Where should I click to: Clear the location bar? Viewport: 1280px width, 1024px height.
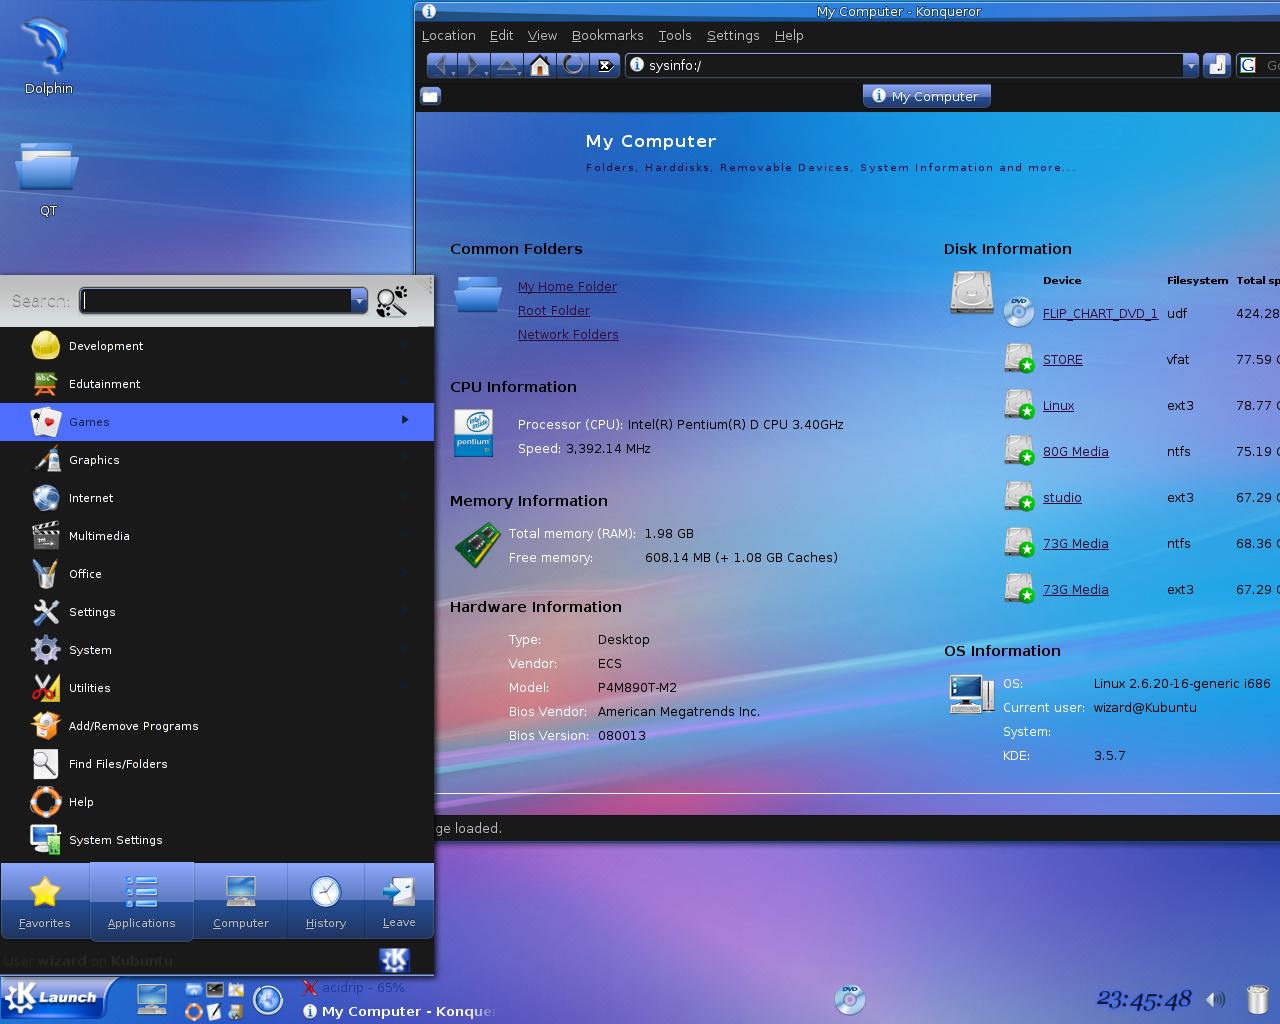[x=605, y=66]
